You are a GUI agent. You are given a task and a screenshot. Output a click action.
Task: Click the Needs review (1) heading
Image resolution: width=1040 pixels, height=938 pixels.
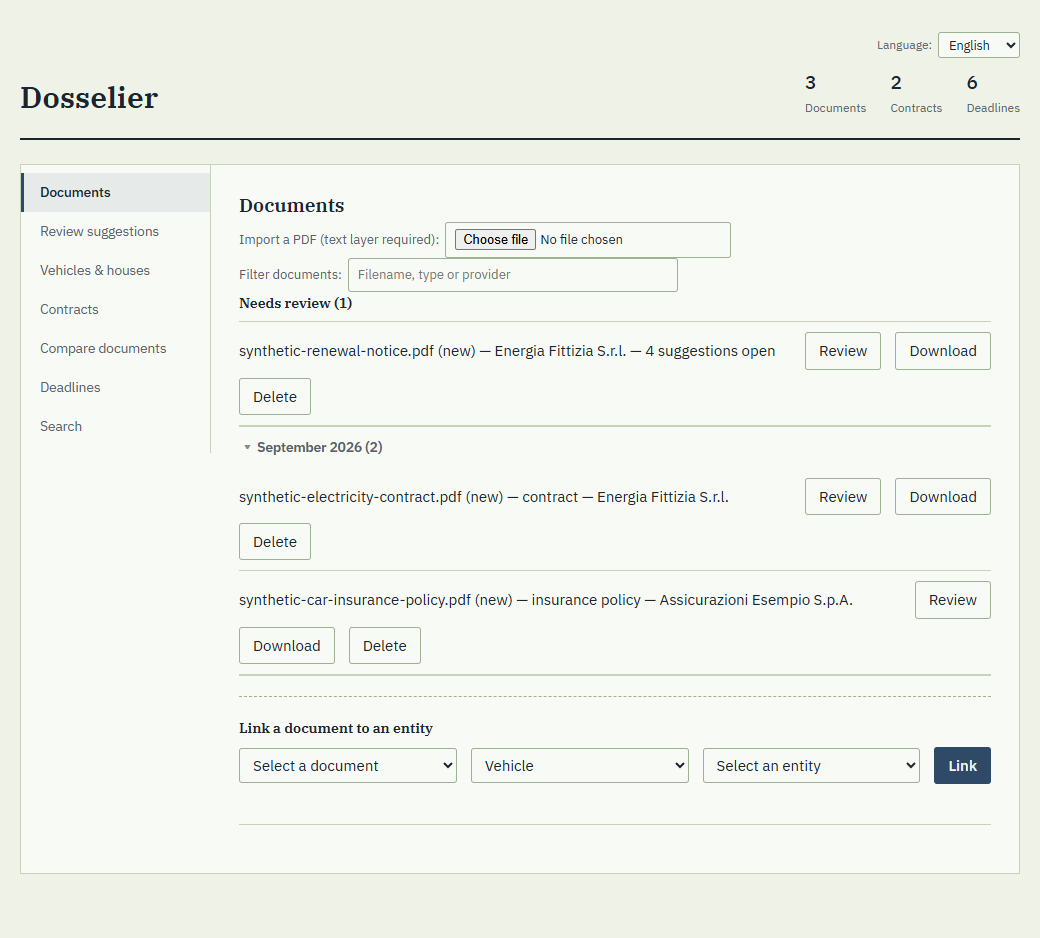295,303
